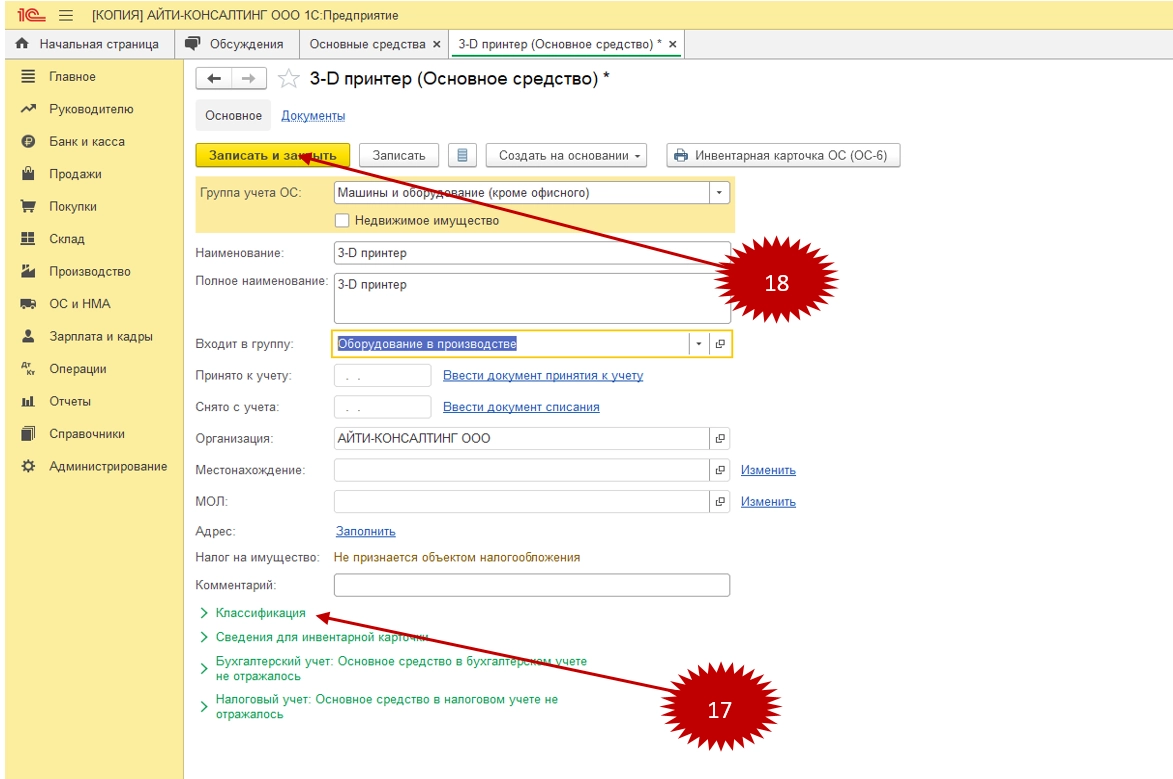Image resolution: width=1173 pixels, height=779 pixels.
Task: Click the 1C logo icon
Action: (x=31, y=15)
